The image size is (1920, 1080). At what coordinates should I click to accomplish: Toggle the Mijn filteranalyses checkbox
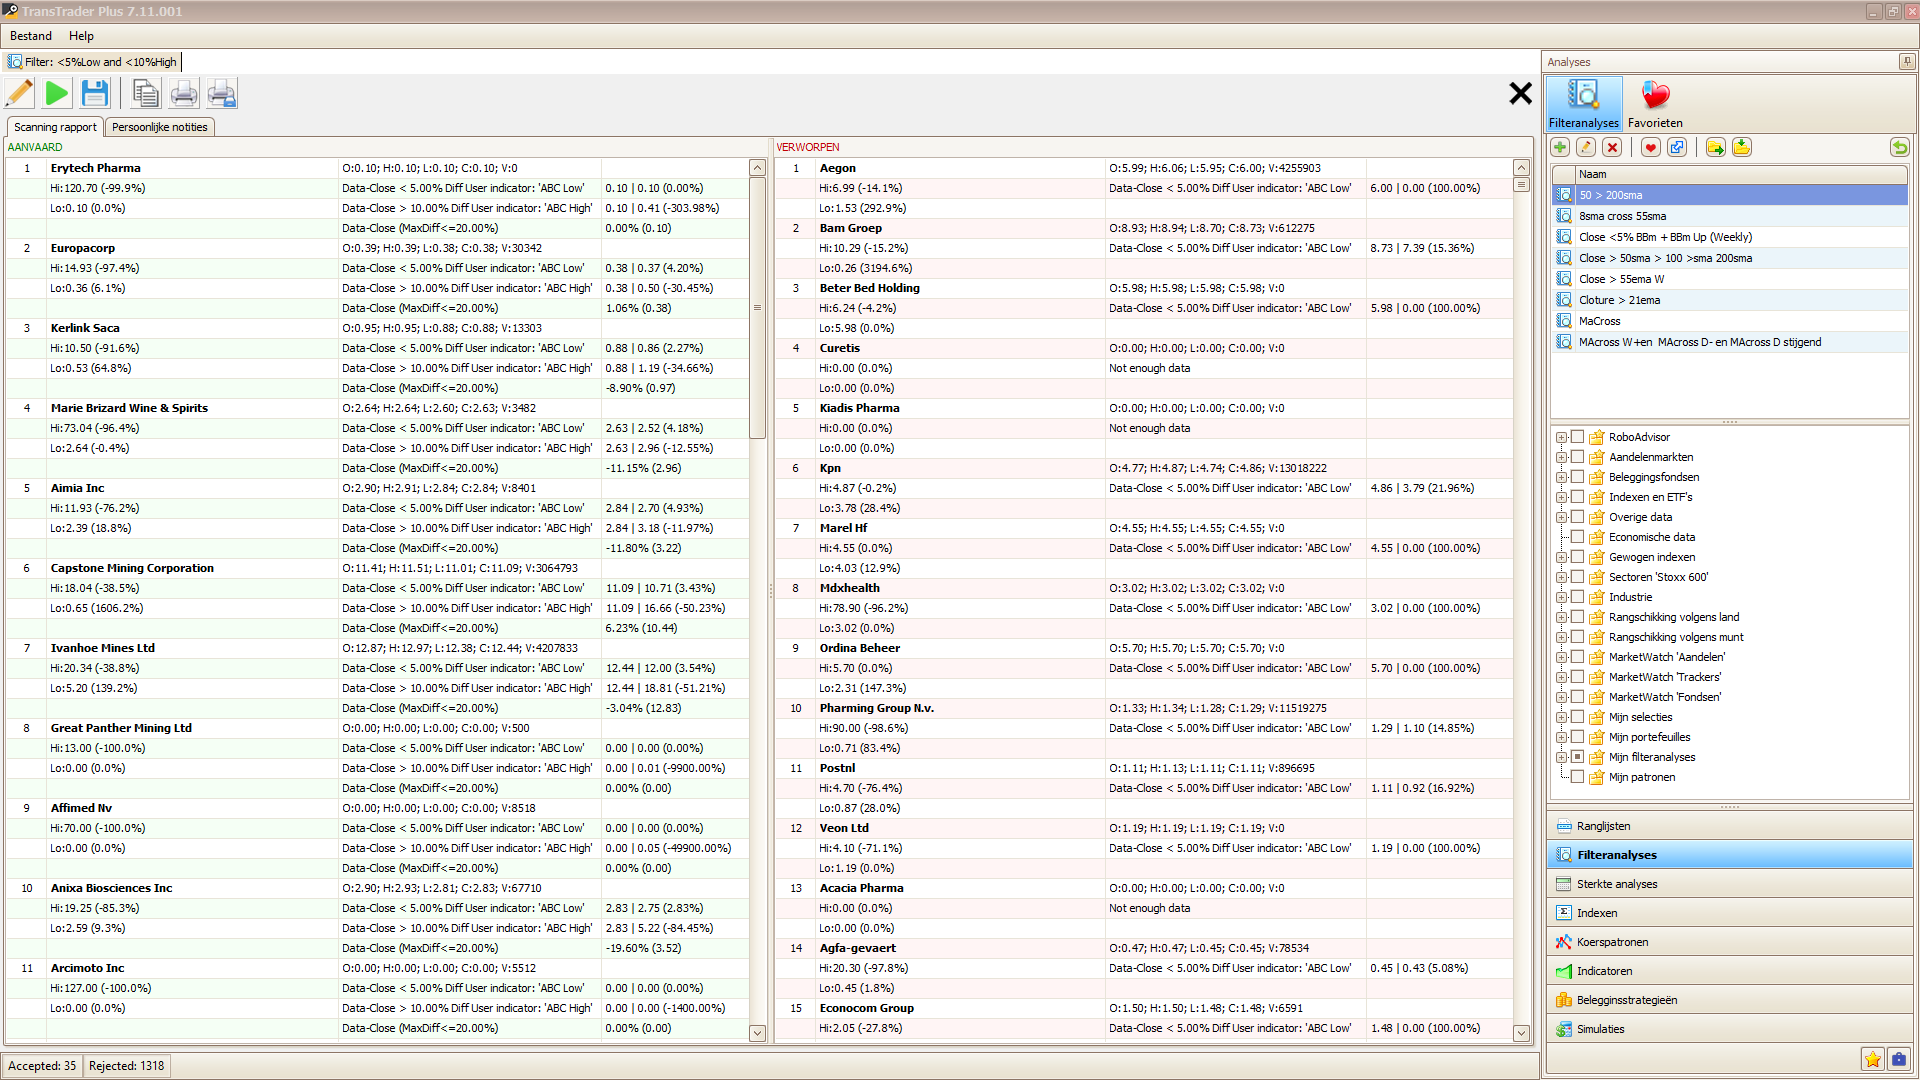point(1577,757)
